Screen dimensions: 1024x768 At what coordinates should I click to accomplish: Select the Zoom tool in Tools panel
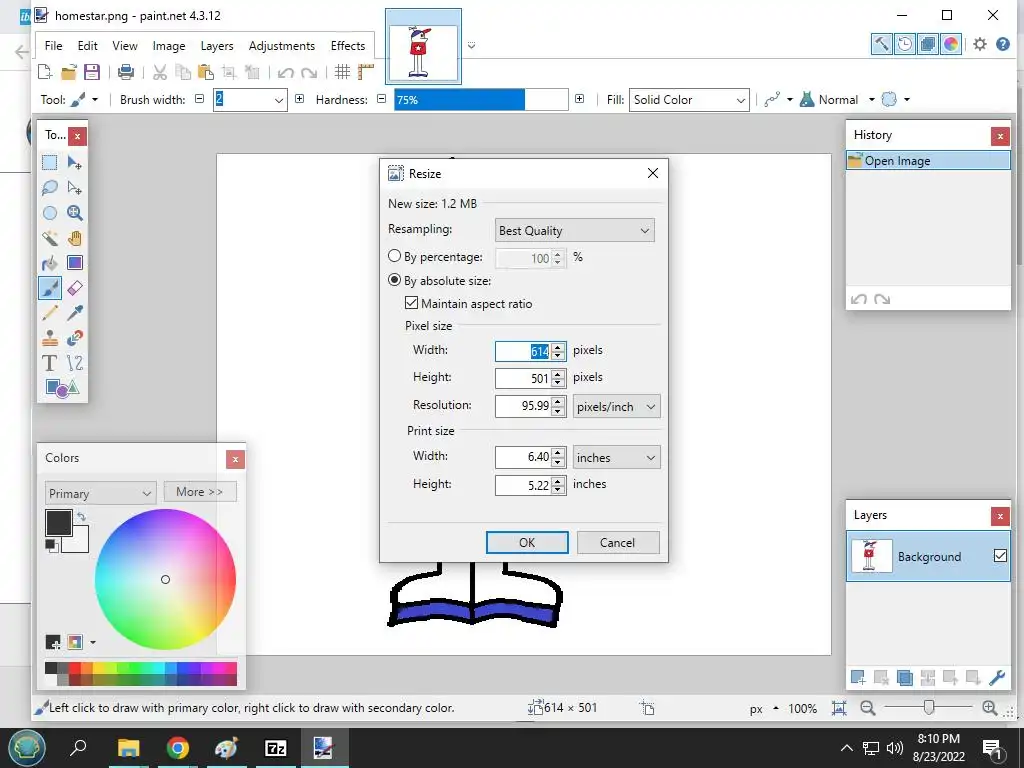pos(74,213)
